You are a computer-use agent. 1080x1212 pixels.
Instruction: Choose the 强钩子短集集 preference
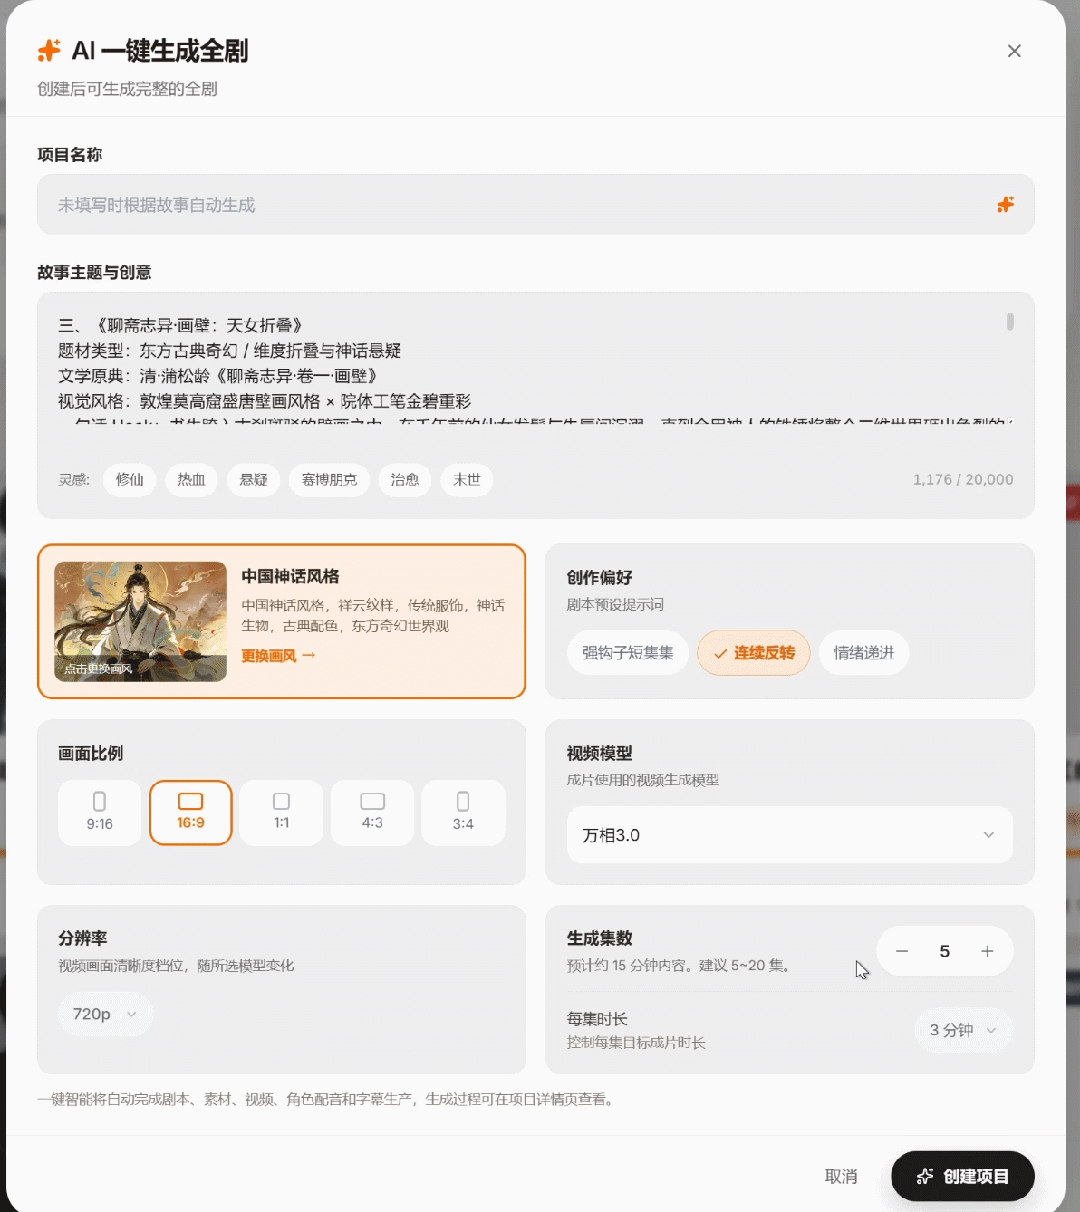tap(628, 653)
